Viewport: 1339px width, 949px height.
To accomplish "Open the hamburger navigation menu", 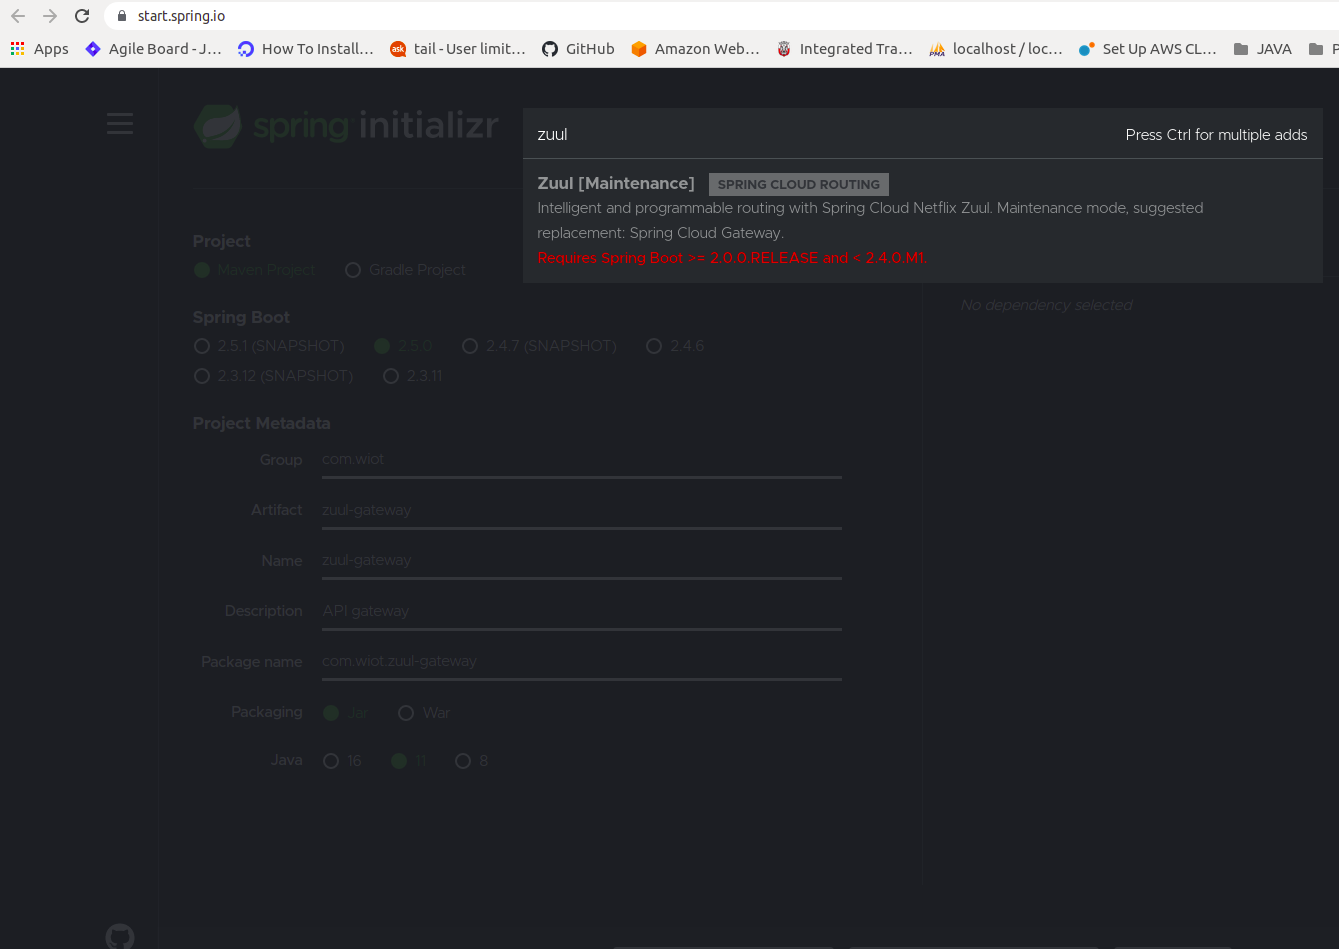I will (x=119, y=123).
